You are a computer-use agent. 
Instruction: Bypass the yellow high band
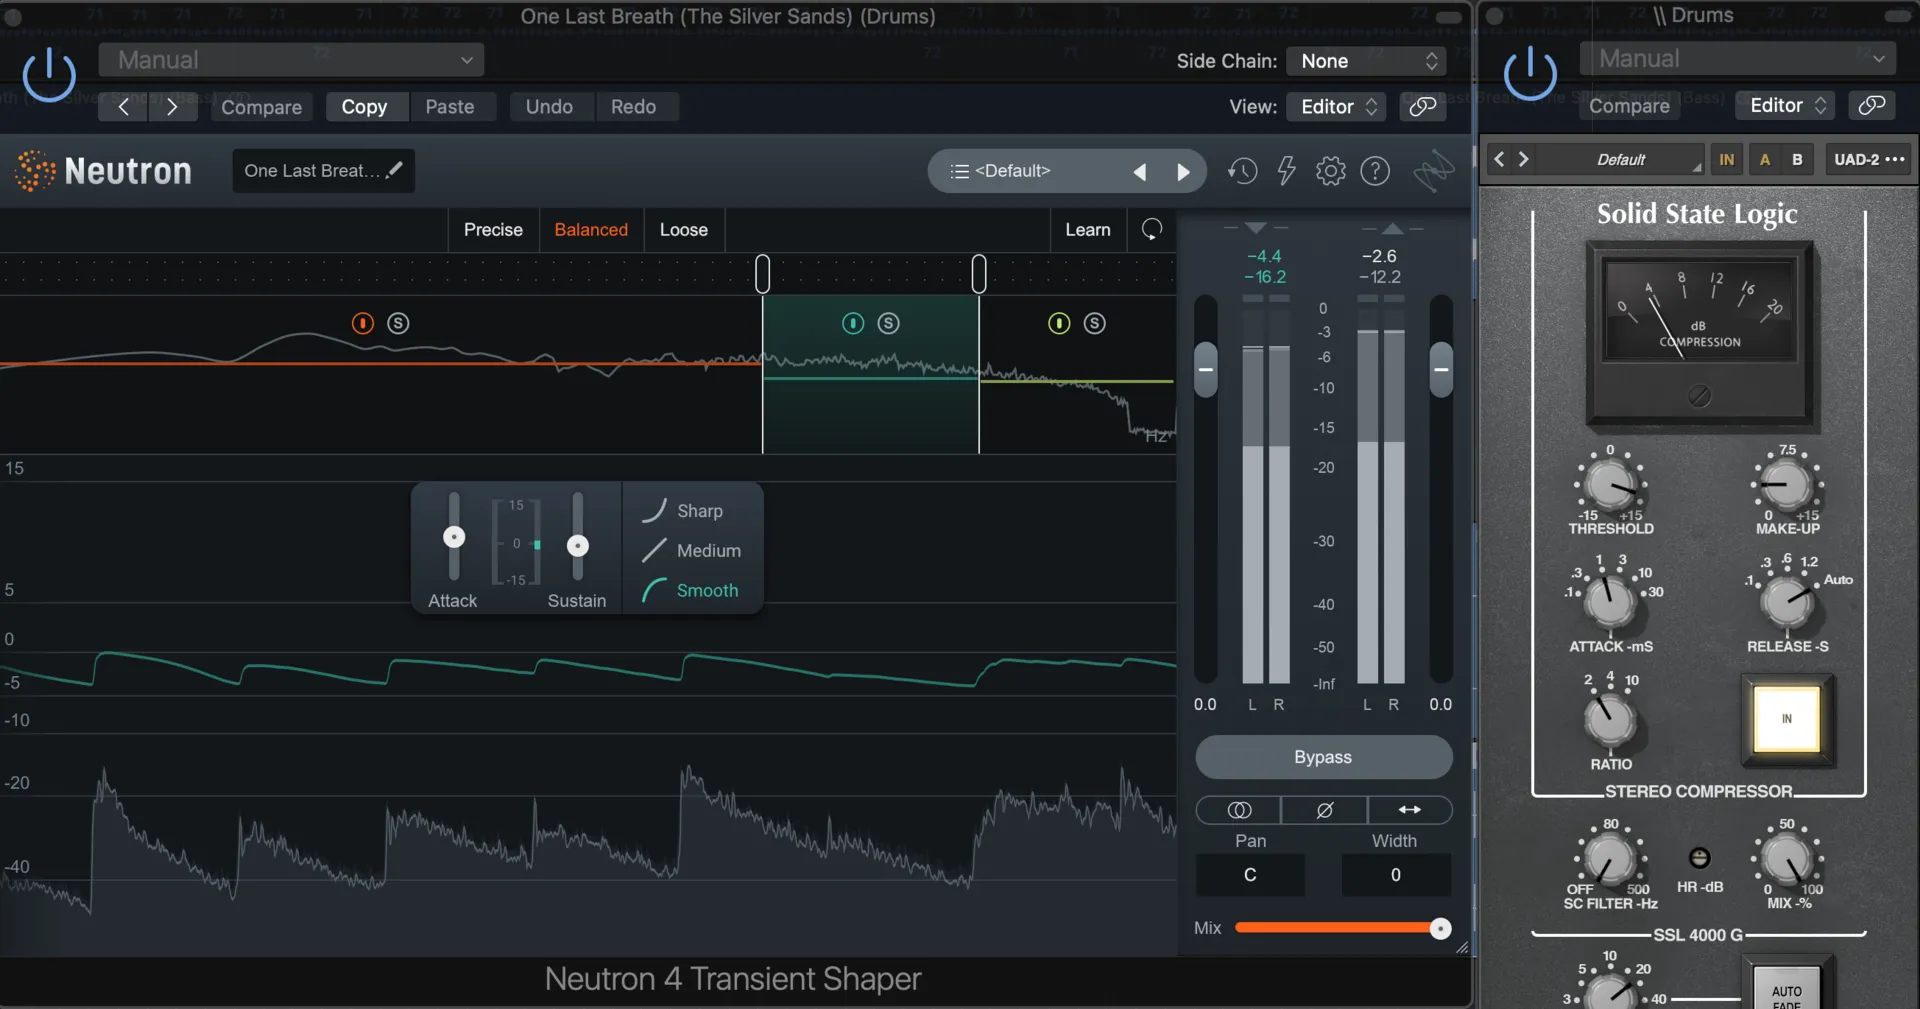click(1059, 323)
